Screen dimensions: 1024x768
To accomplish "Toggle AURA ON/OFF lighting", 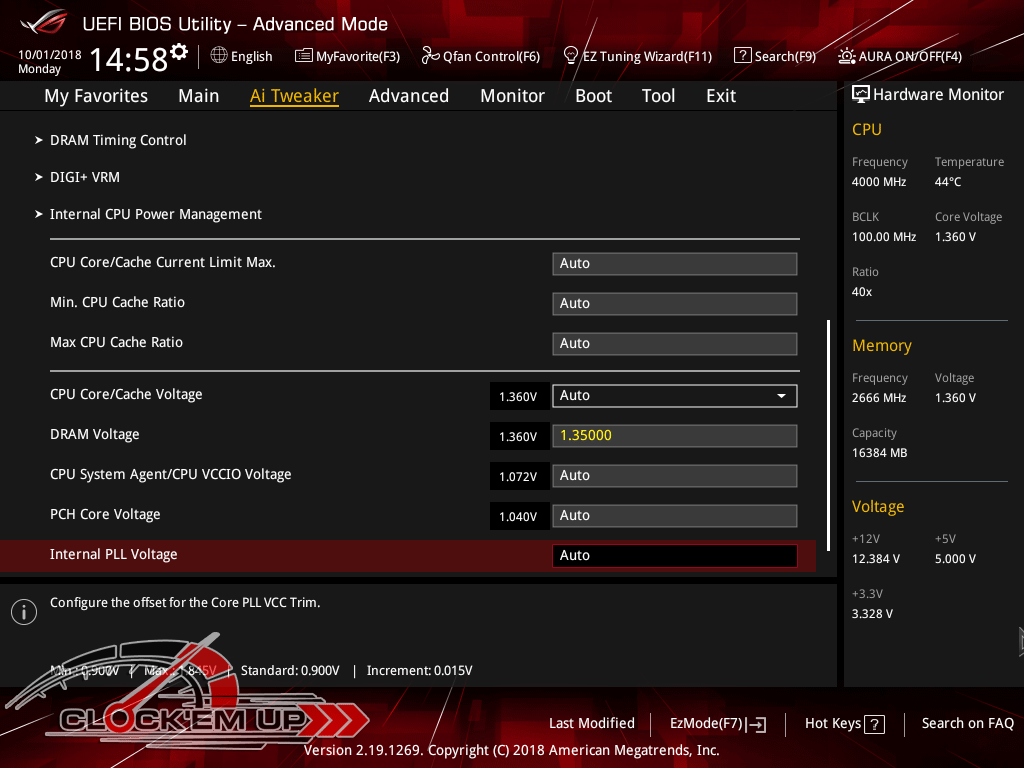I will coord(900,56).
